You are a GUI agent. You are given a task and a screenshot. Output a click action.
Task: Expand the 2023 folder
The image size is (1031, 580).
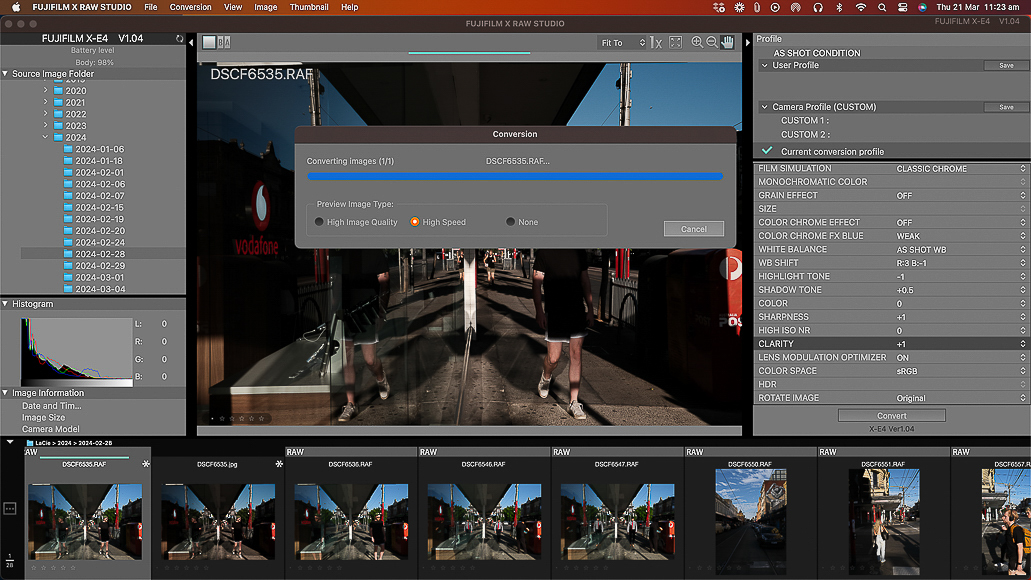(x=45, y=126)
